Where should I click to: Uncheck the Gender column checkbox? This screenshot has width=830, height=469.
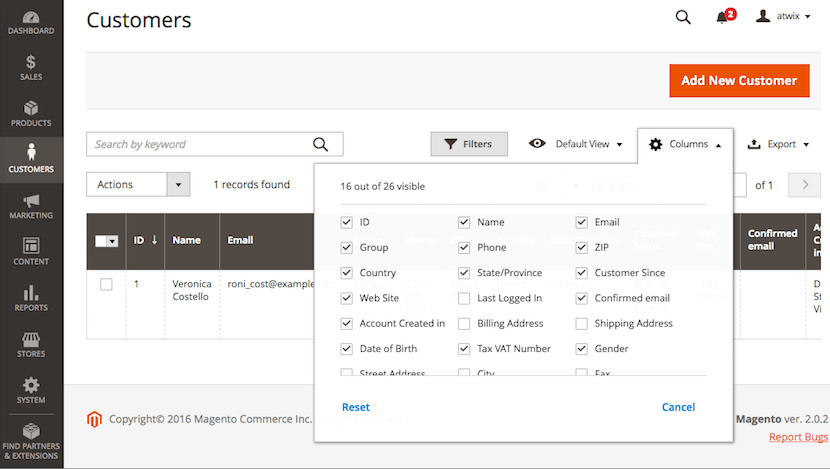(x=582, y=349)
